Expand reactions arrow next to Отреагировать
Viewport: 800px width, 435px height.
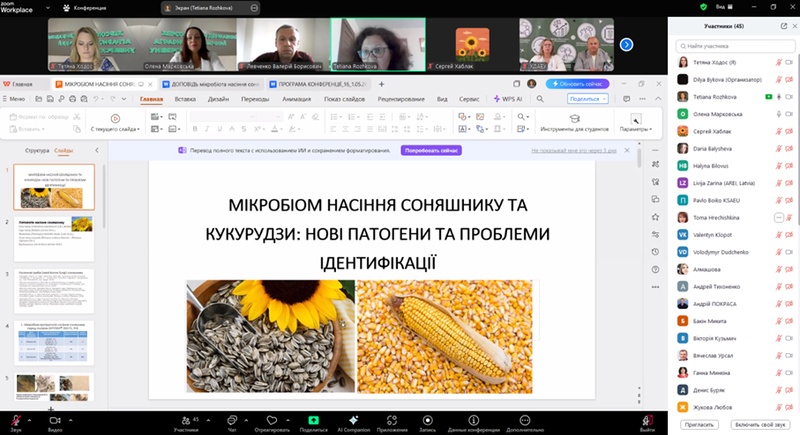point(288,420)
